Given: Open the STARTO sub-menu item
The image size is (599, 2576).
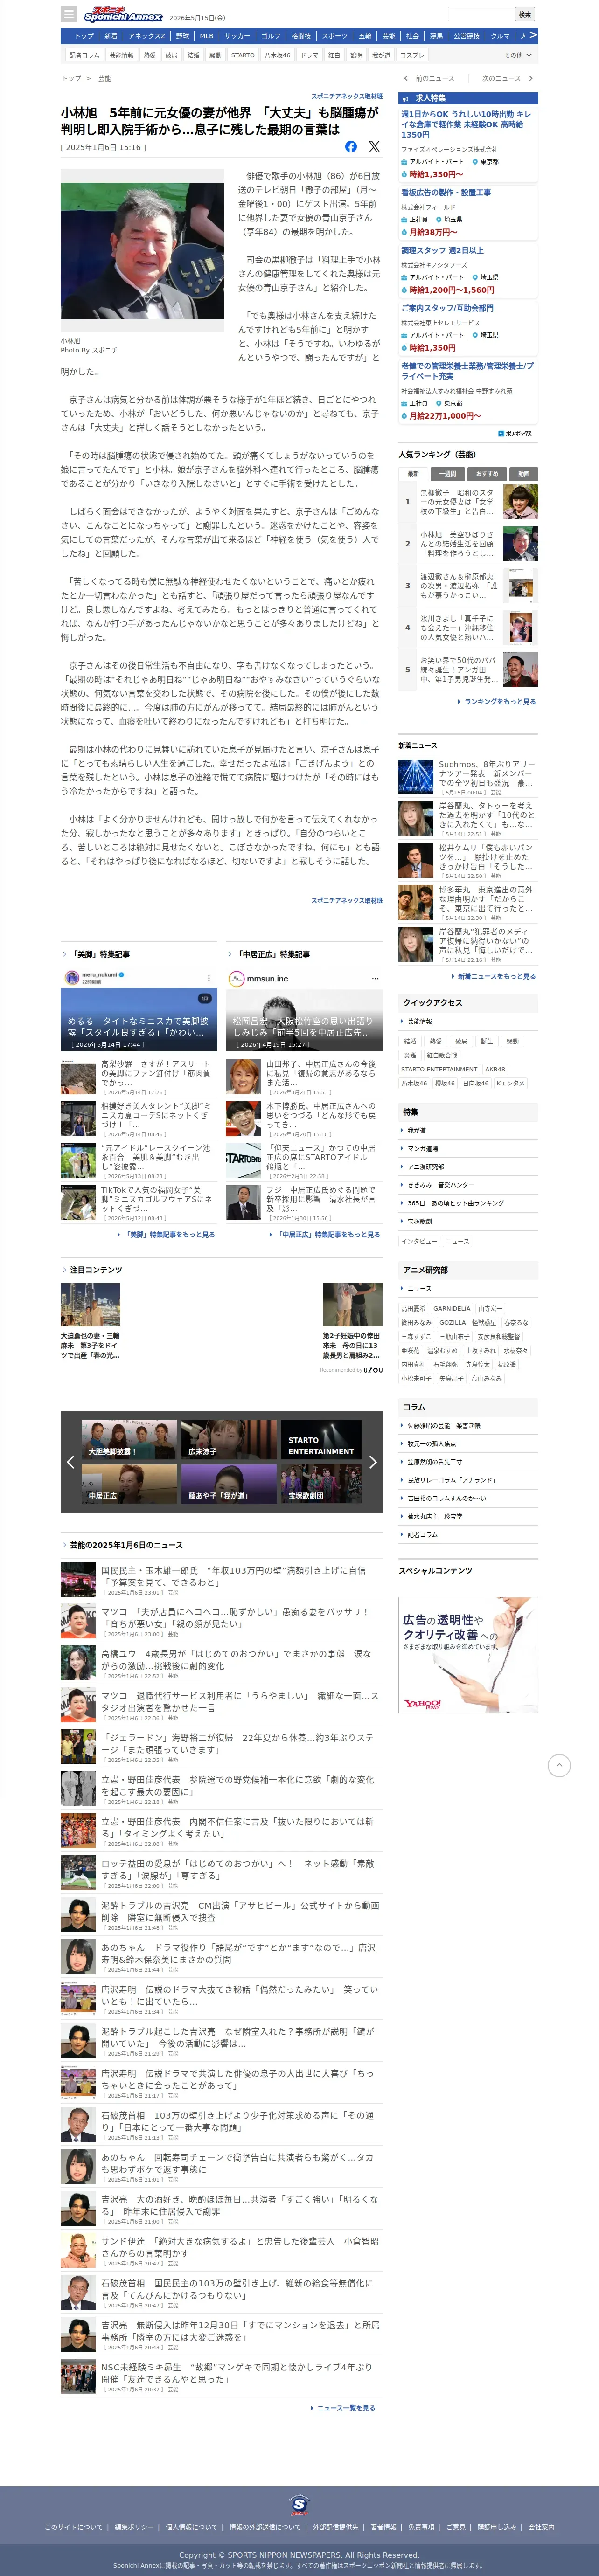Looking at the screenshot, I should tap(243, 56).
